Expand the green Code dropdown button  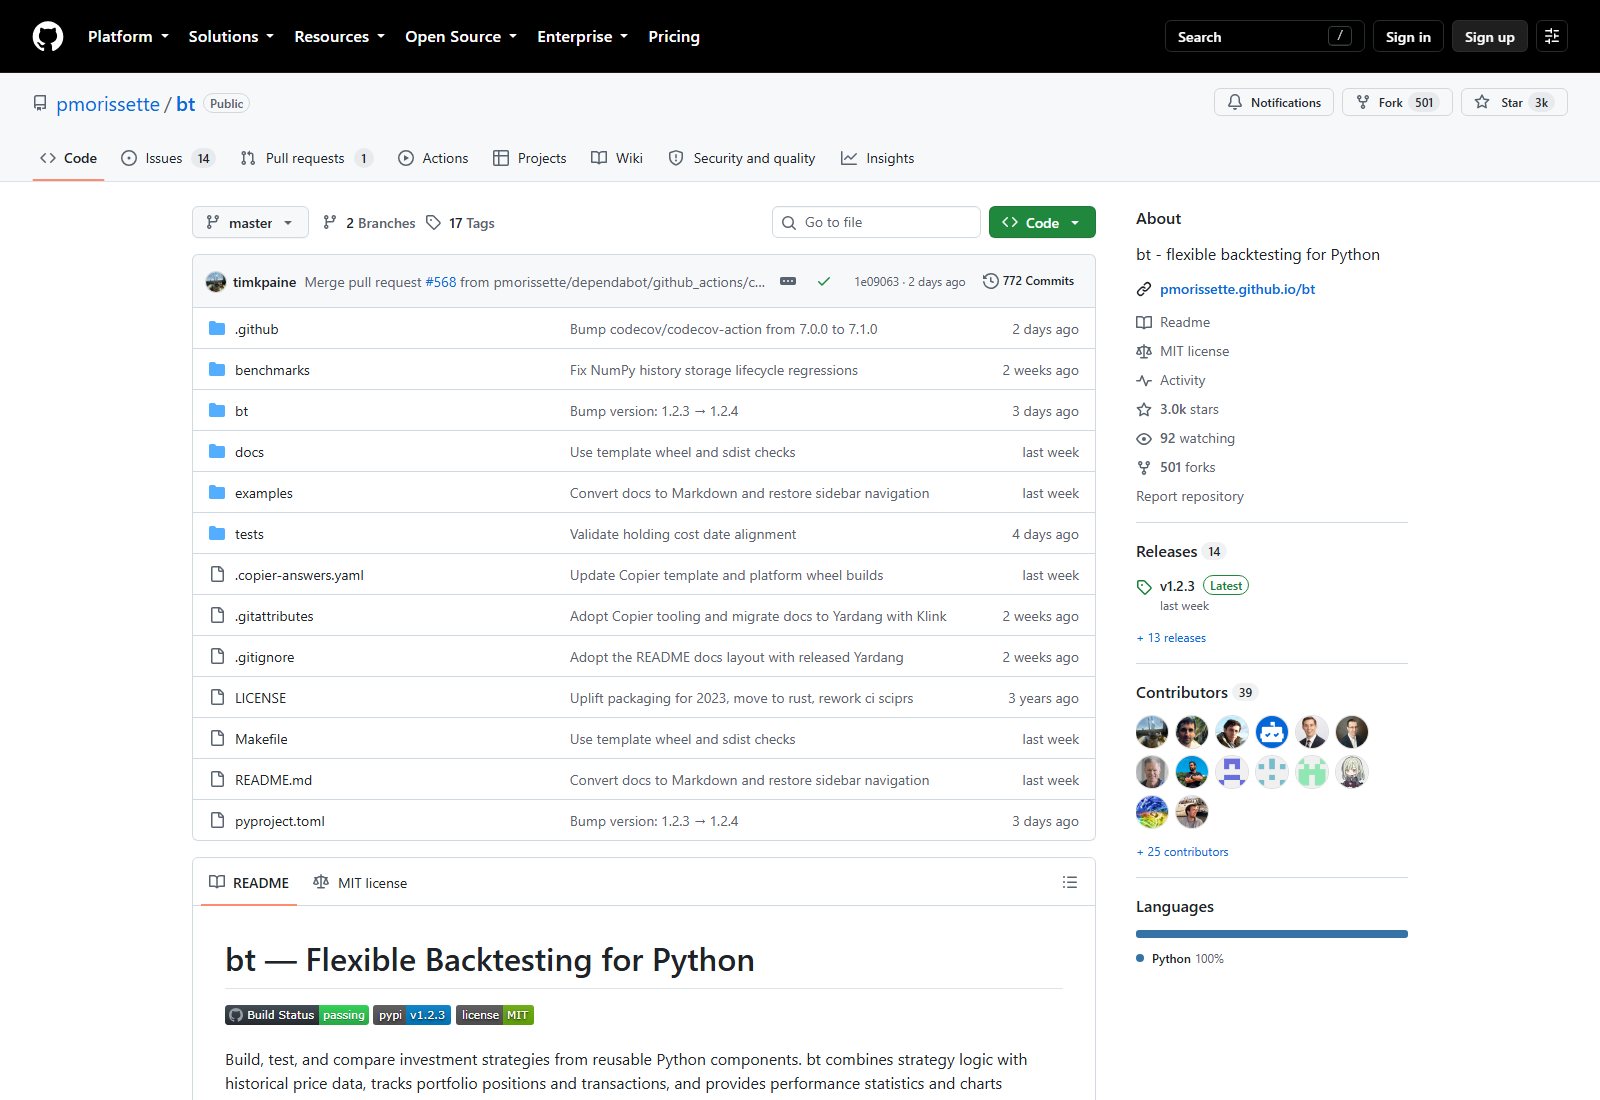(1042, 223)
